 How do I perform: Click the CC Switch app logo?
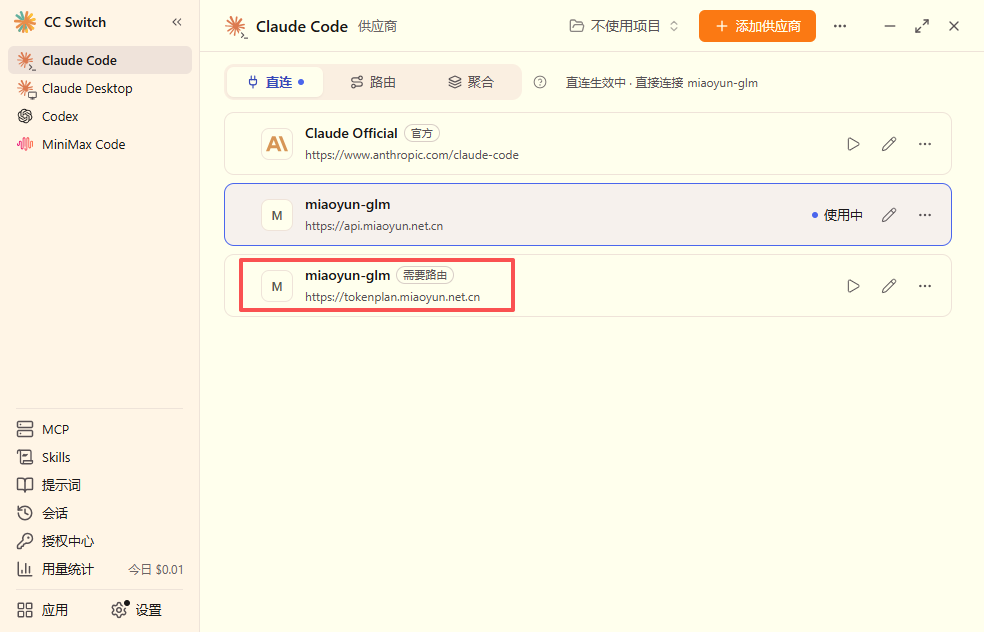tap(25, 22)
